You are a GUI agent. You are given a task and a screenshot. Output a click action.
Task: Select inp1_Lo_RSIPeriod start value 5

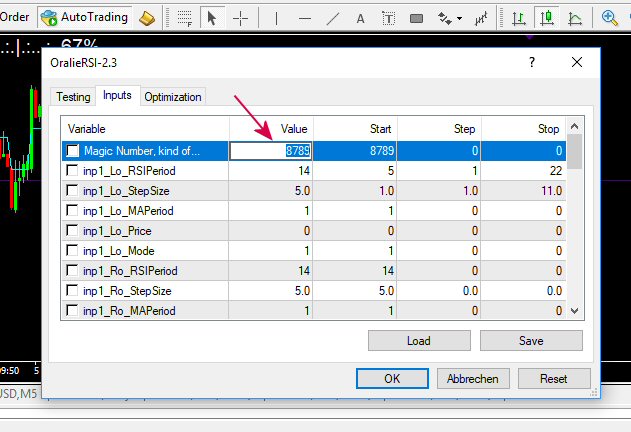[x=390, y=171]
